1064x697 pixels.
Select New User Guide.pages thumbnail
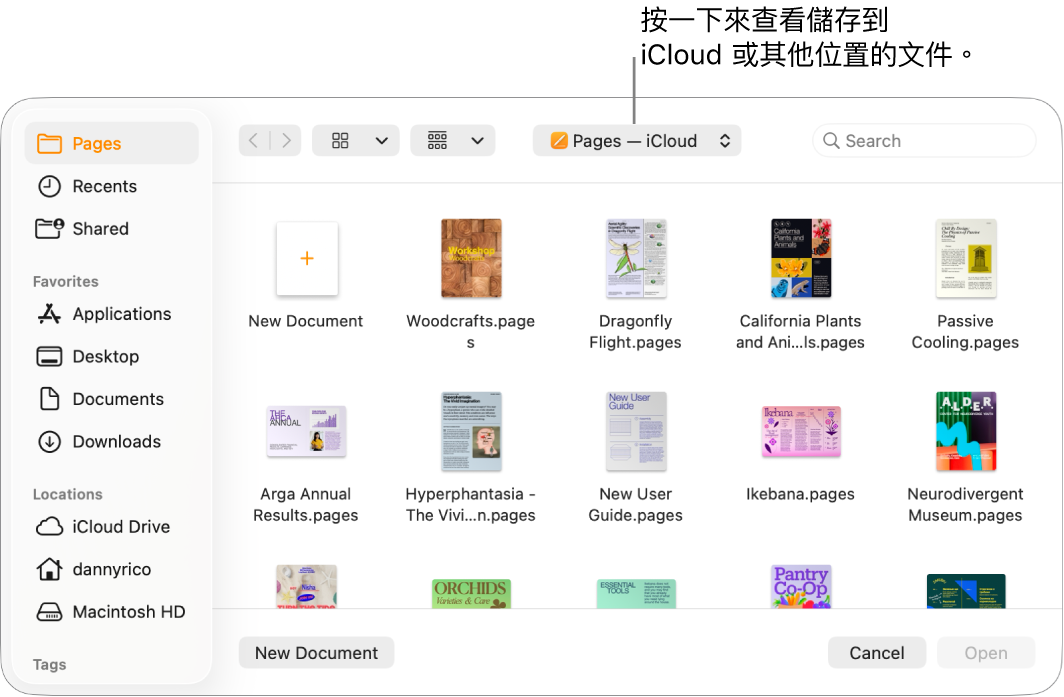[x=636, y=432]
